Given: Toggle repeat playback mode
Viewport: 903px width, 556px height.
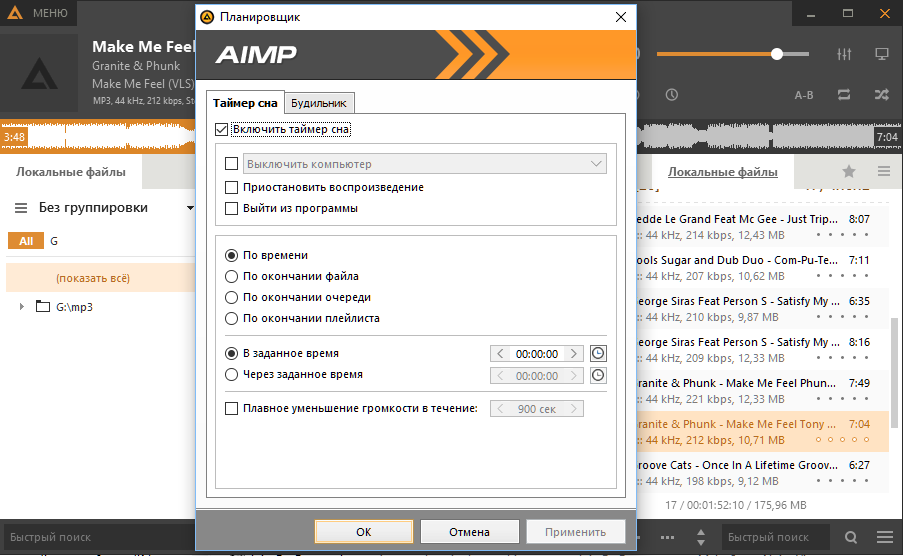Looking at the screenshot, I should coord(844,95).
